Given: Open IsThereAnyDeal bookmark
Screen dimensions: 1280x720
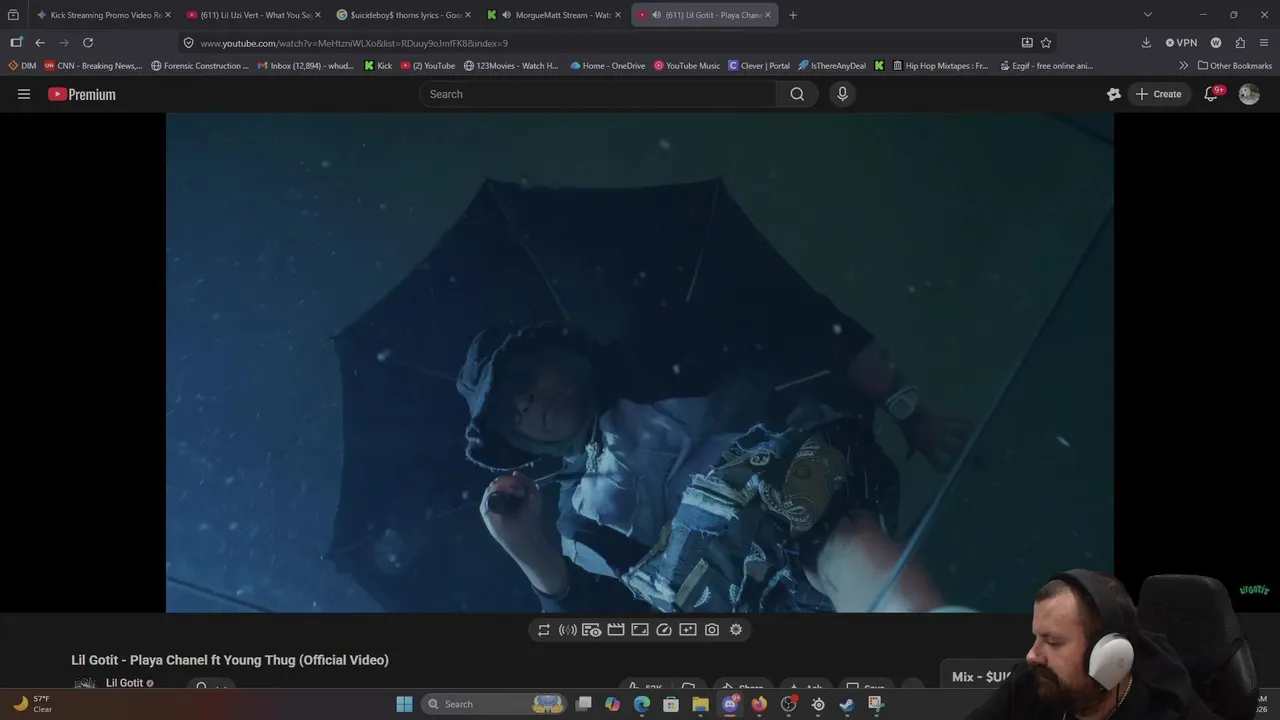Looking at the screenshot, I should 832,66.
